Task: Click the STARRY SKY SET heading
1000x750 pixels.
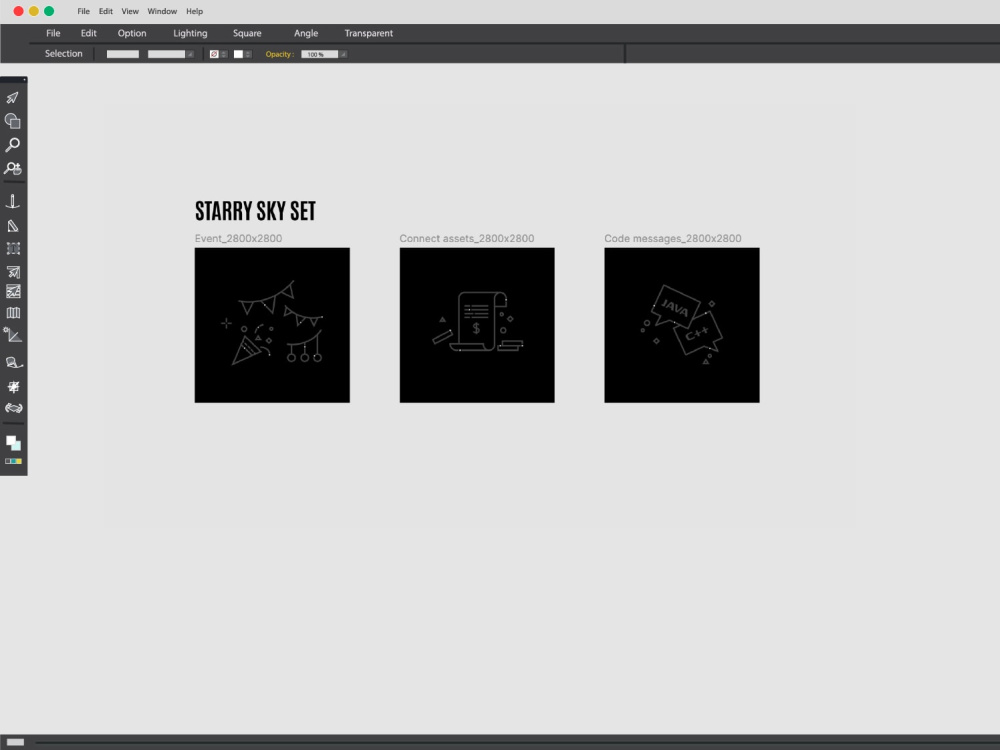Action: [x=255, y=211]
